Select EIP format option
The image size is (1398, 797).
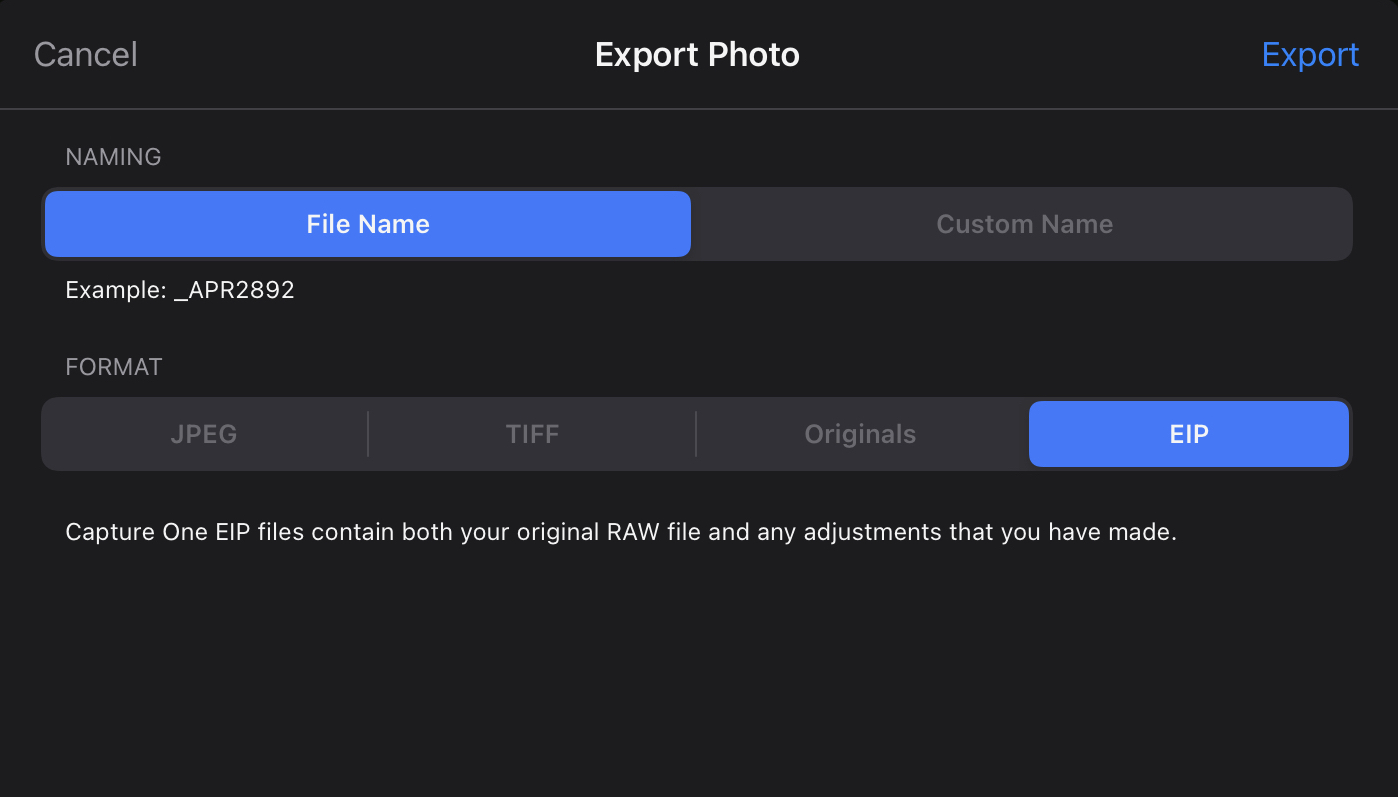pos(1189,434)
